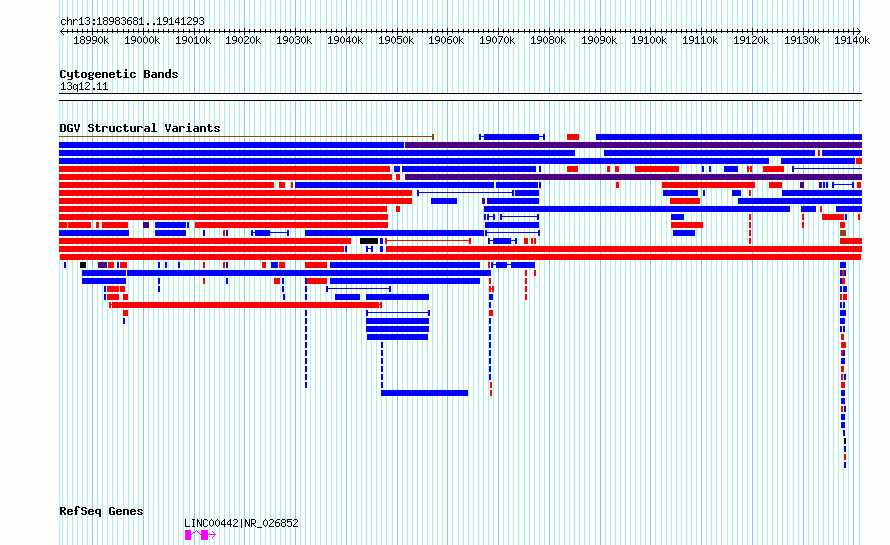Click the thin brown variant line atop DGV track

(x=246, y=137)
